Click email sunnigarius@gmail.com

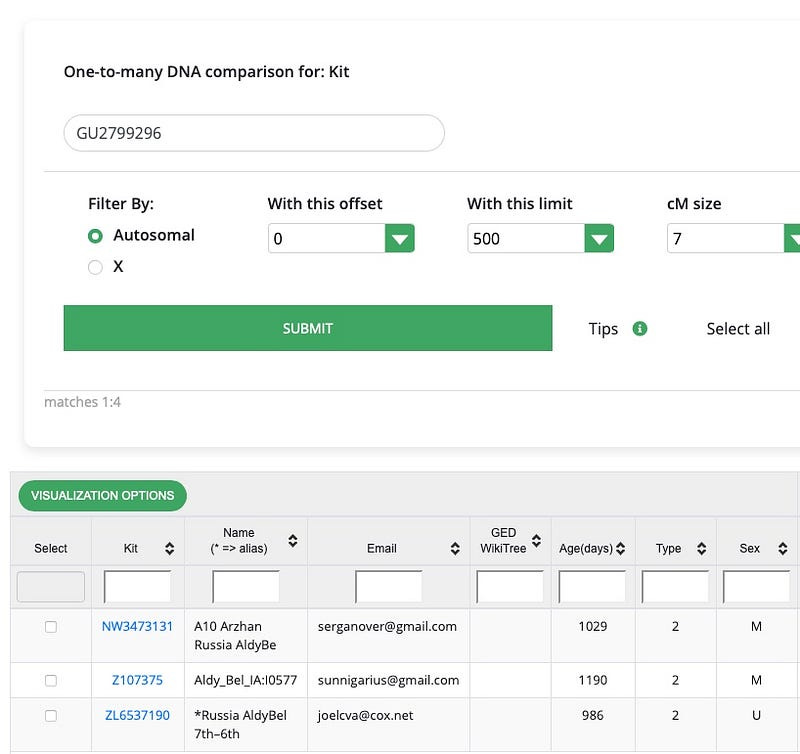(388, 680)
